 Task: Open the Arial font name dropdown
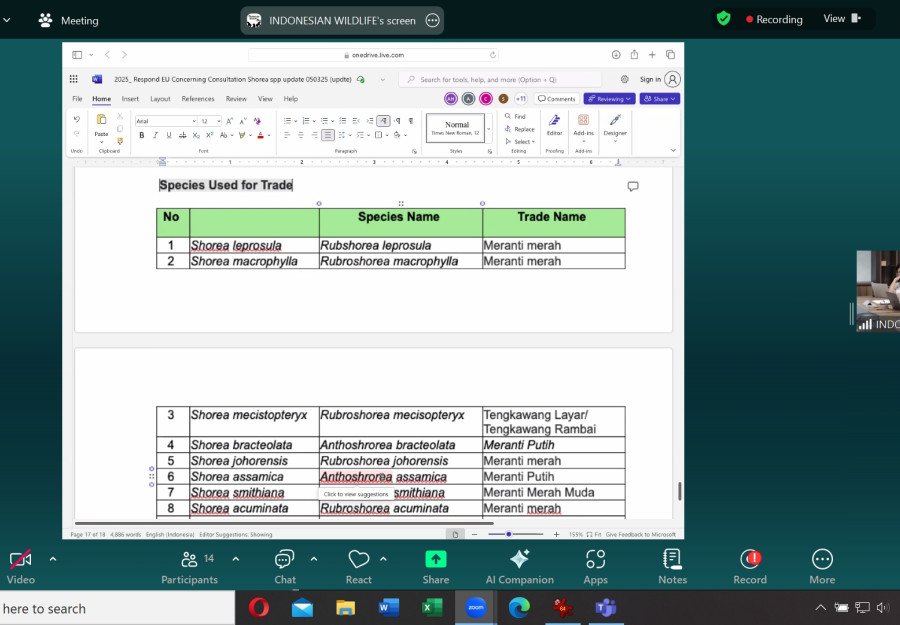coord(165,121)
